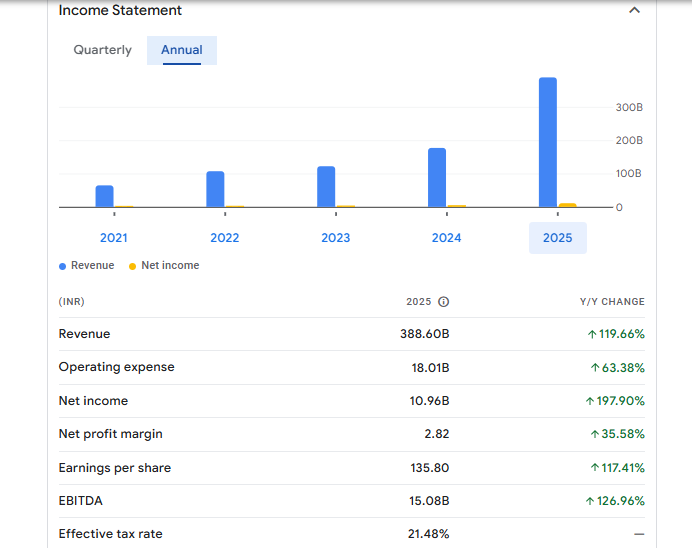Image resolution: width=692 pixels, height=548 pixels.
Task: Click the highlighted 2025 year button
Action: pyautogui.click(x=558, y=238)
